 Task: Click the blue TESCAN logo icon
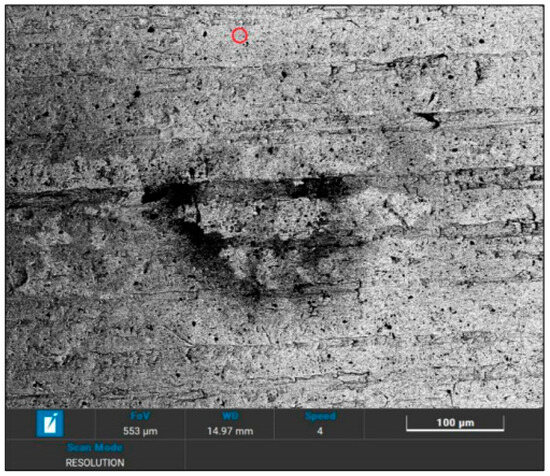click(50, 423)
